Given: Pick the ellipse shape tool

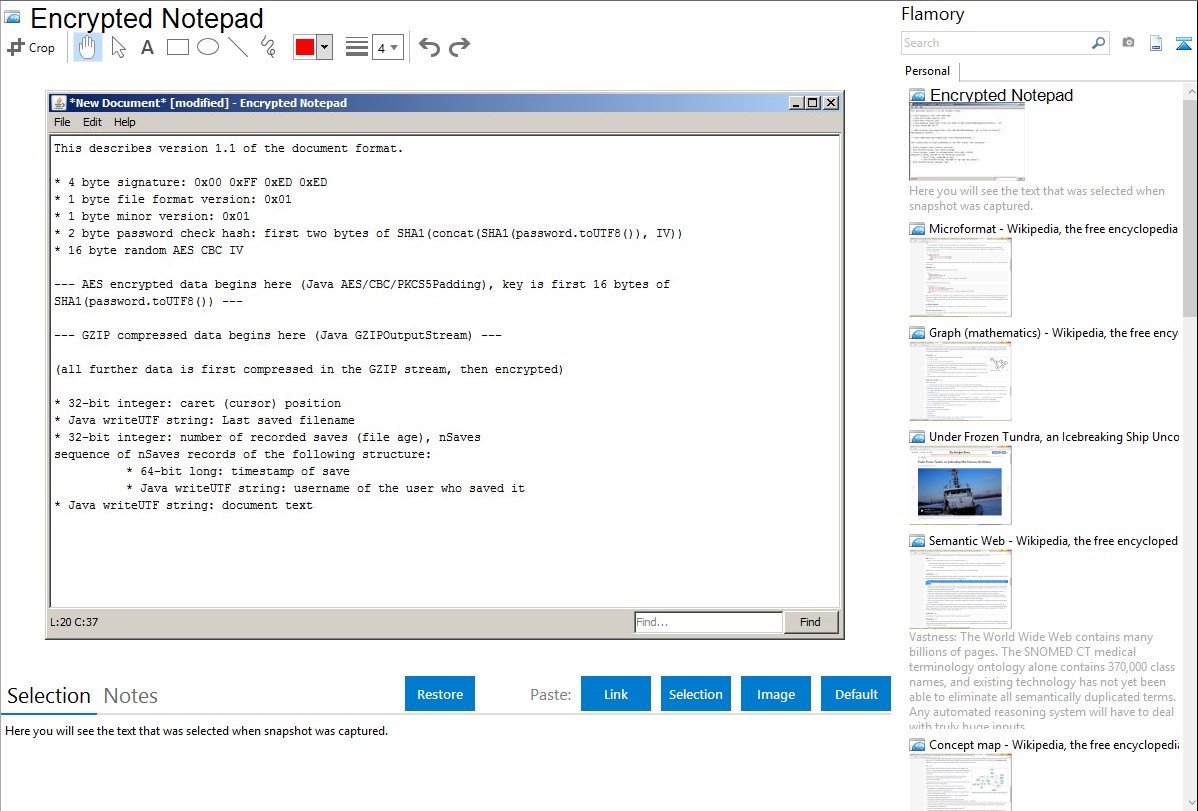Looking at the screenshot, I should (208, 47).
